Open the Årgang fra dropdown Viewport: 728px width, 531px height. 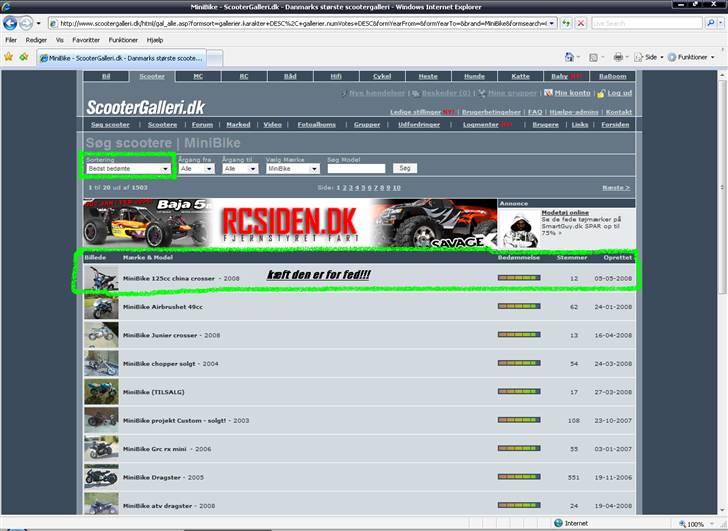point(196,168)
